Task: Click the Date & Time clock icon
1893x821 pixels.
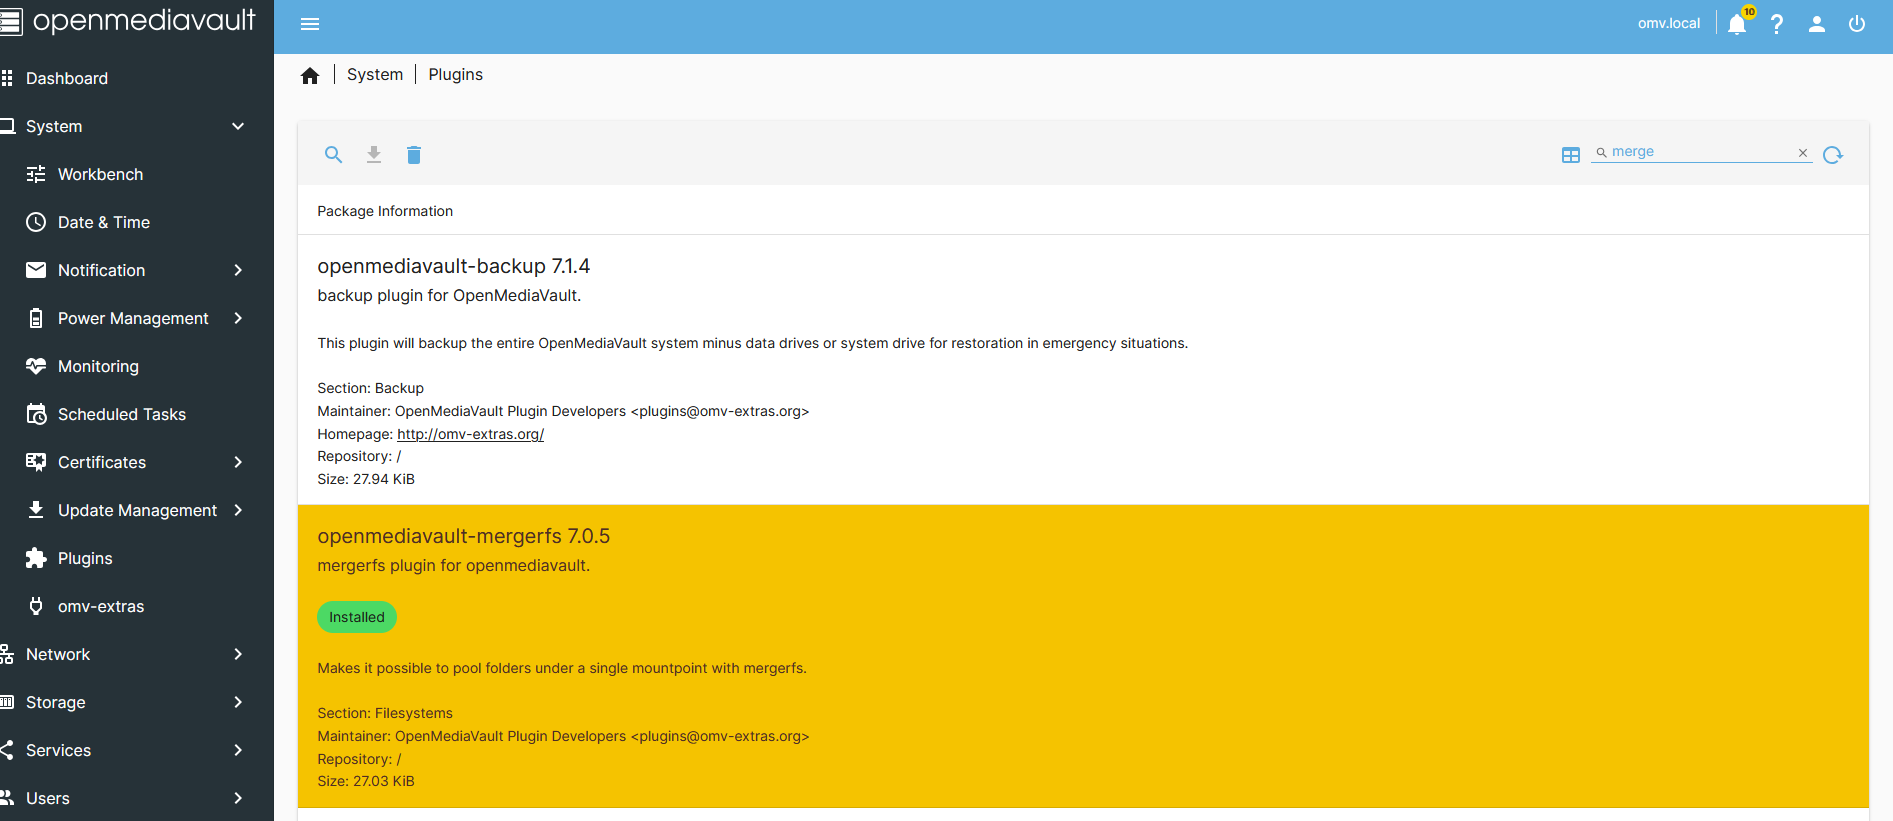Action: click(x=36, y=222)
